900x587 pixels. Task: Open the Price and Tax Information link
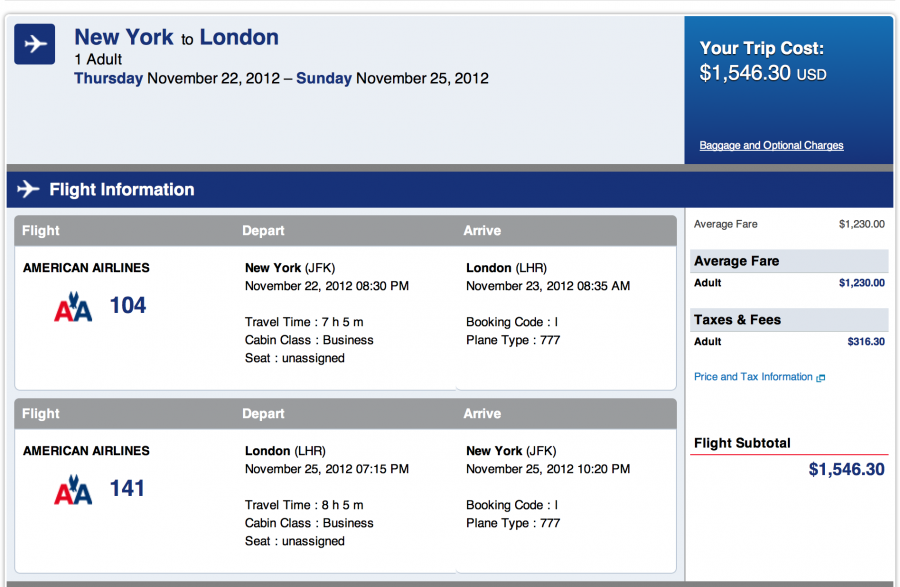pos(753,377)
